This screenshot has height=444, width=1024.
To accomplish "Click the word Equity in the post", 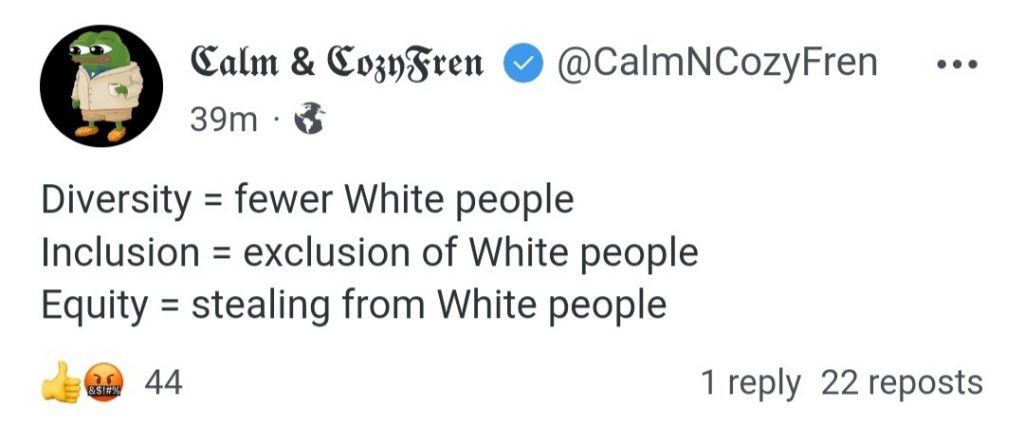I will pyautogui.click(x=94, y=304).
